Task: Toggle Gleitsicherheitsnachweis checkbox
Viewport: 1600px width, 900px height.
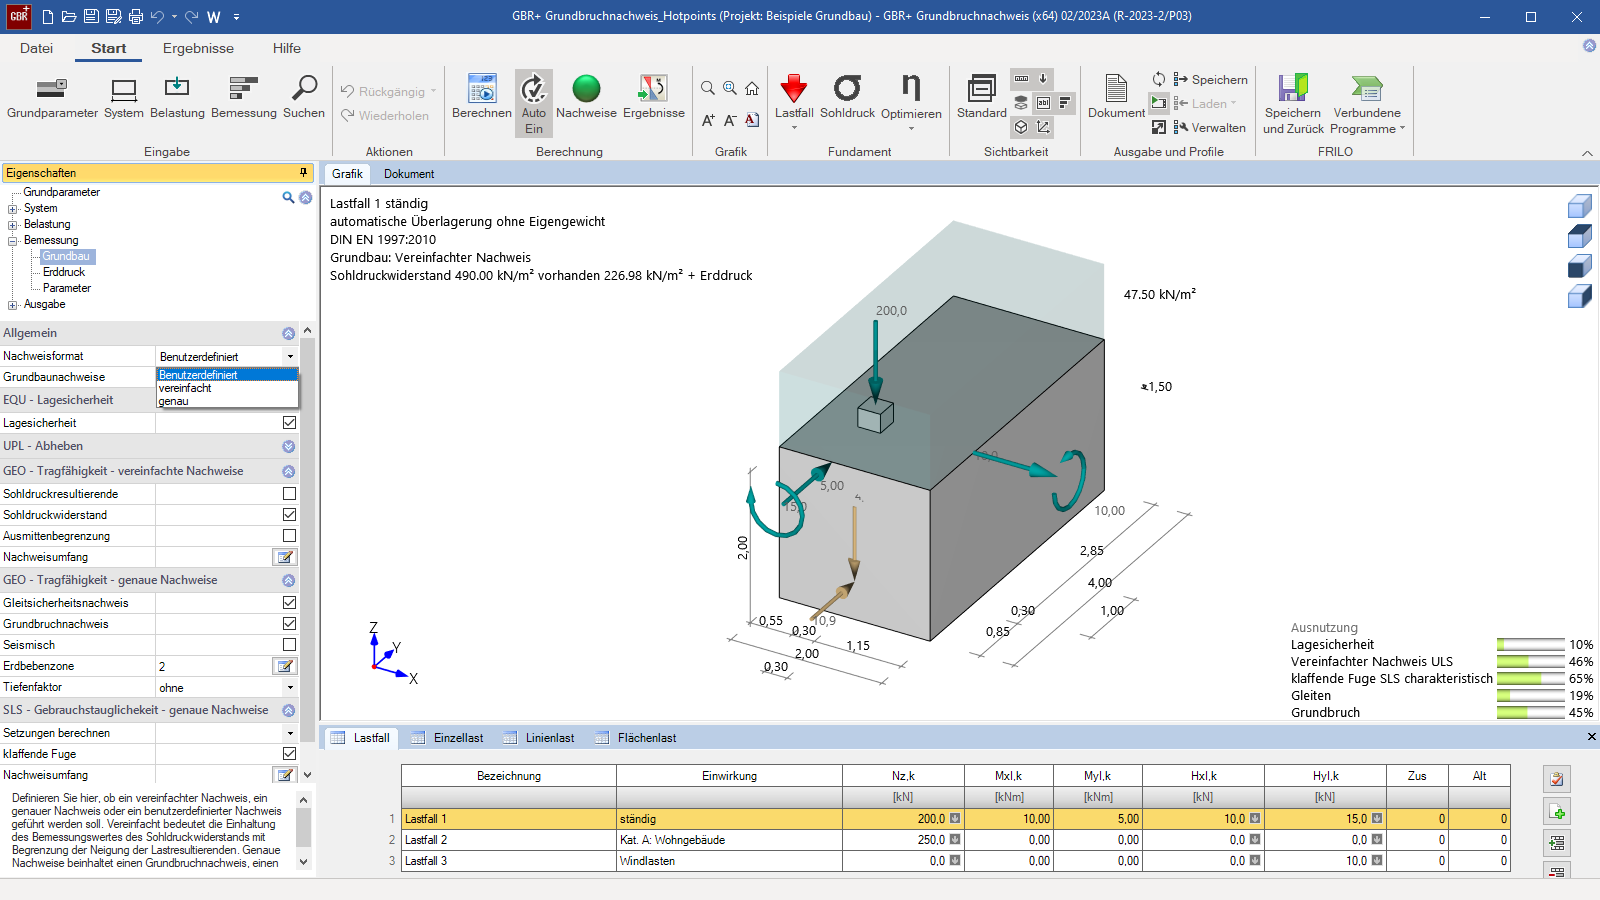Action: point(289,603)
